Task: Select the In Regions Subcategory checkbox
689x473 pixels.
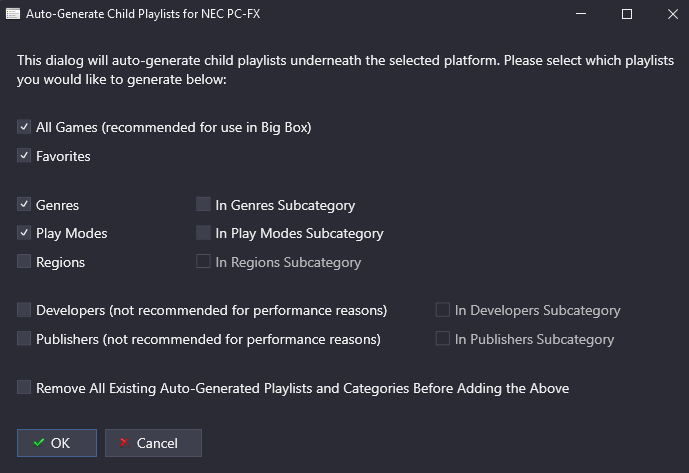Action: (203, 262)
